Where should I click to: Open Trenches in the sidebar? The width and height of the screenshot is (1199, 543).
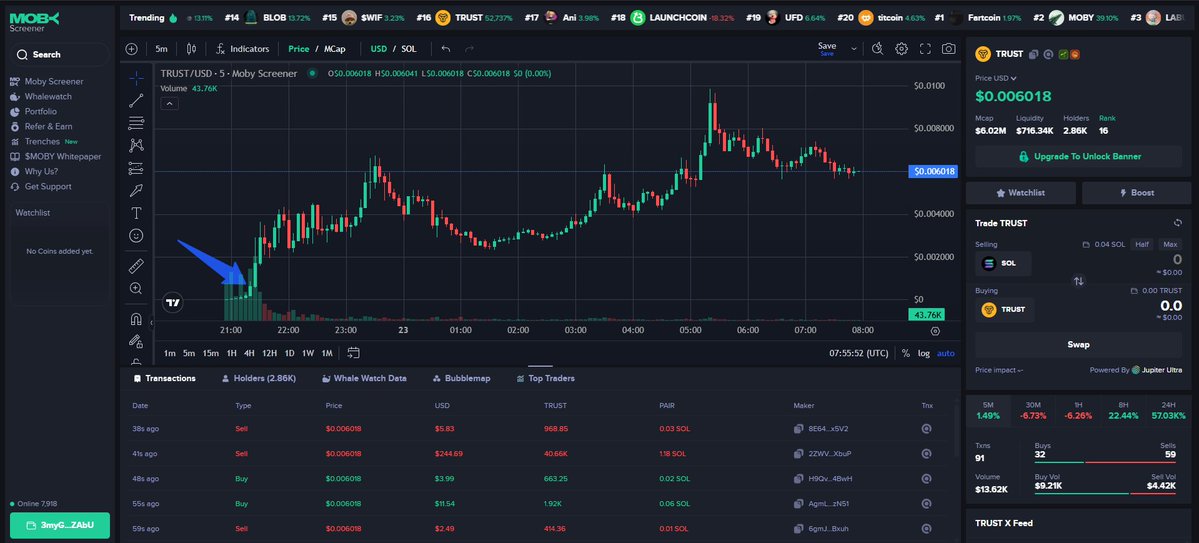pos(44,141)
